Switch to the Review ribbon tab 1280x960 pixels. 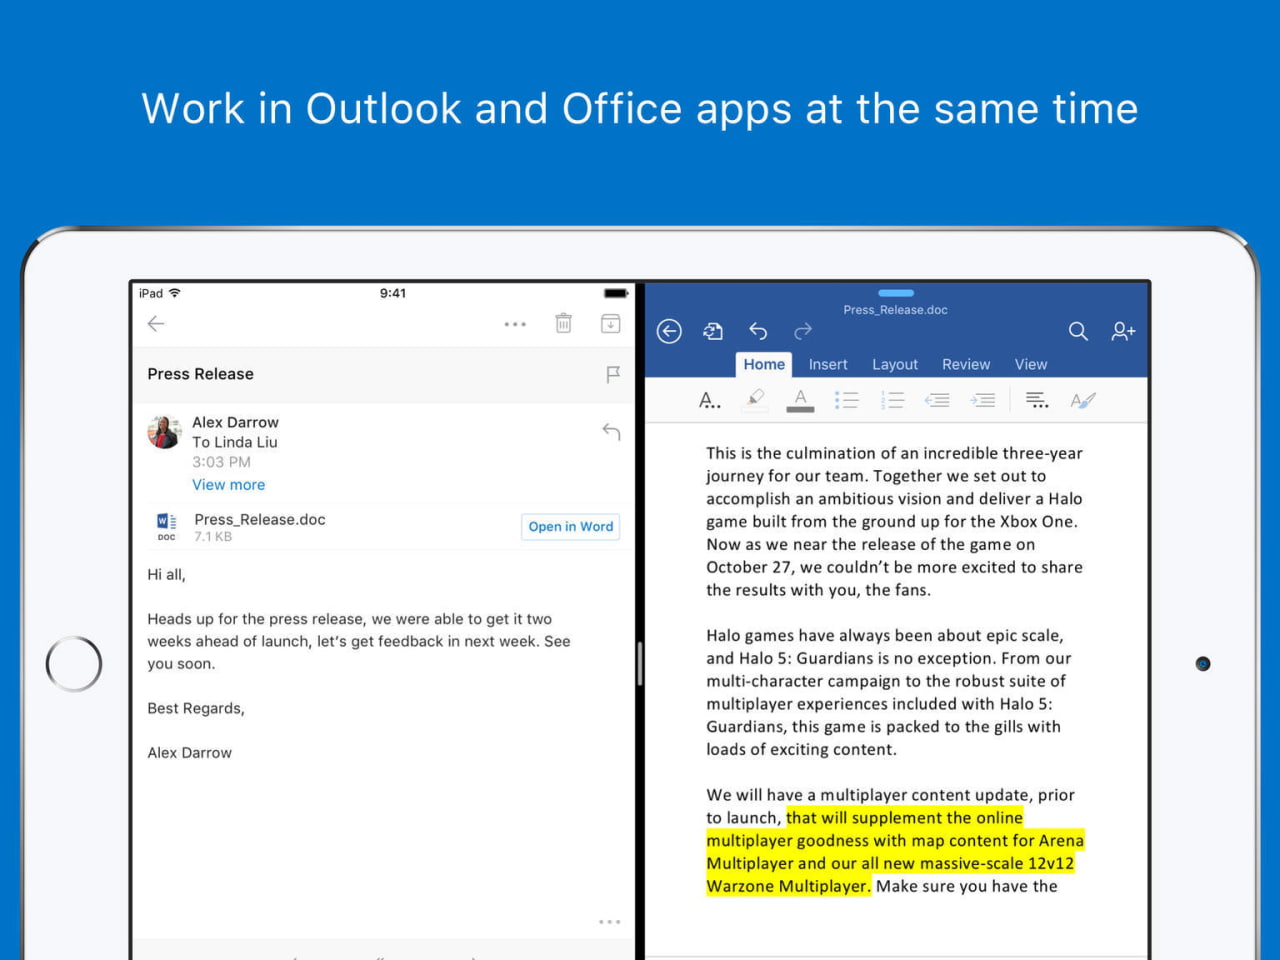pyautogui.click(x=966, y=364)
